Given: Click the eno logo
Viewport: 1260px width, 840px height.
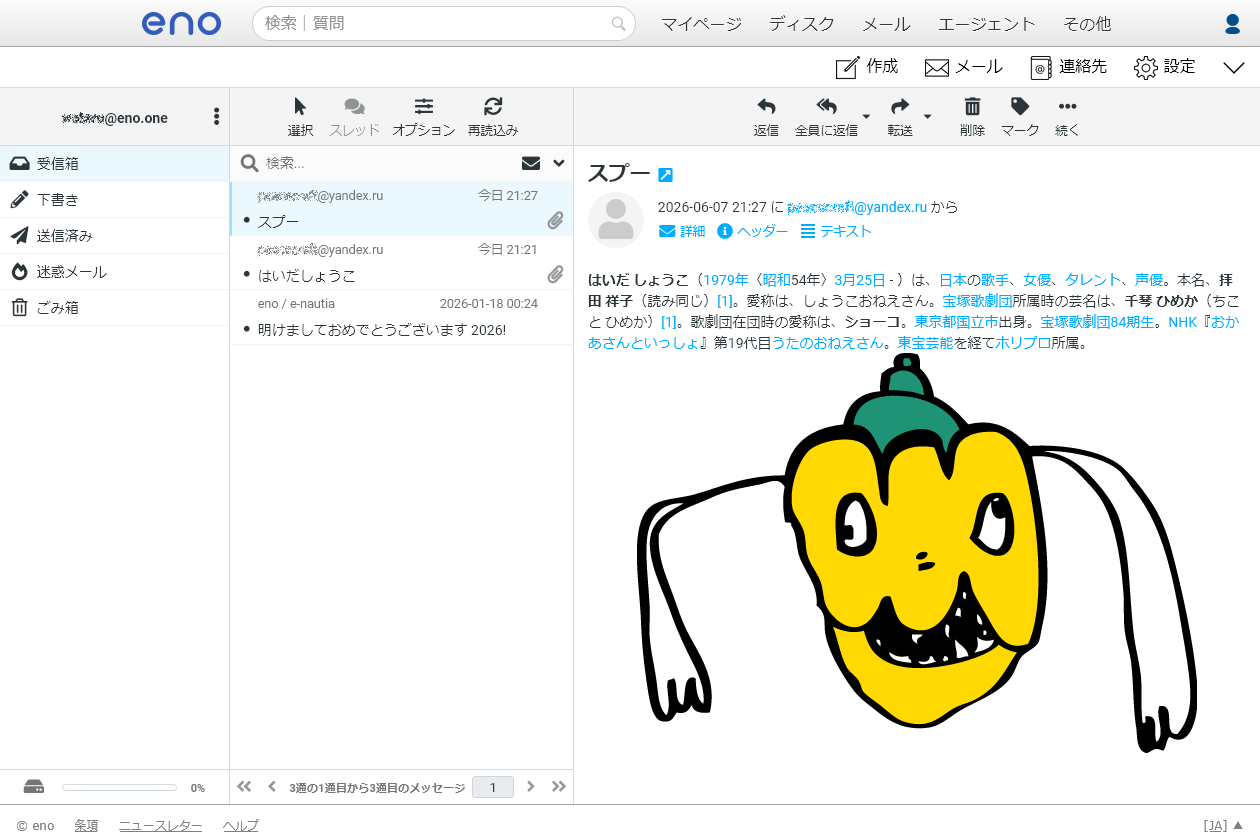Looking at the screenshot, I should coord(181,23).
